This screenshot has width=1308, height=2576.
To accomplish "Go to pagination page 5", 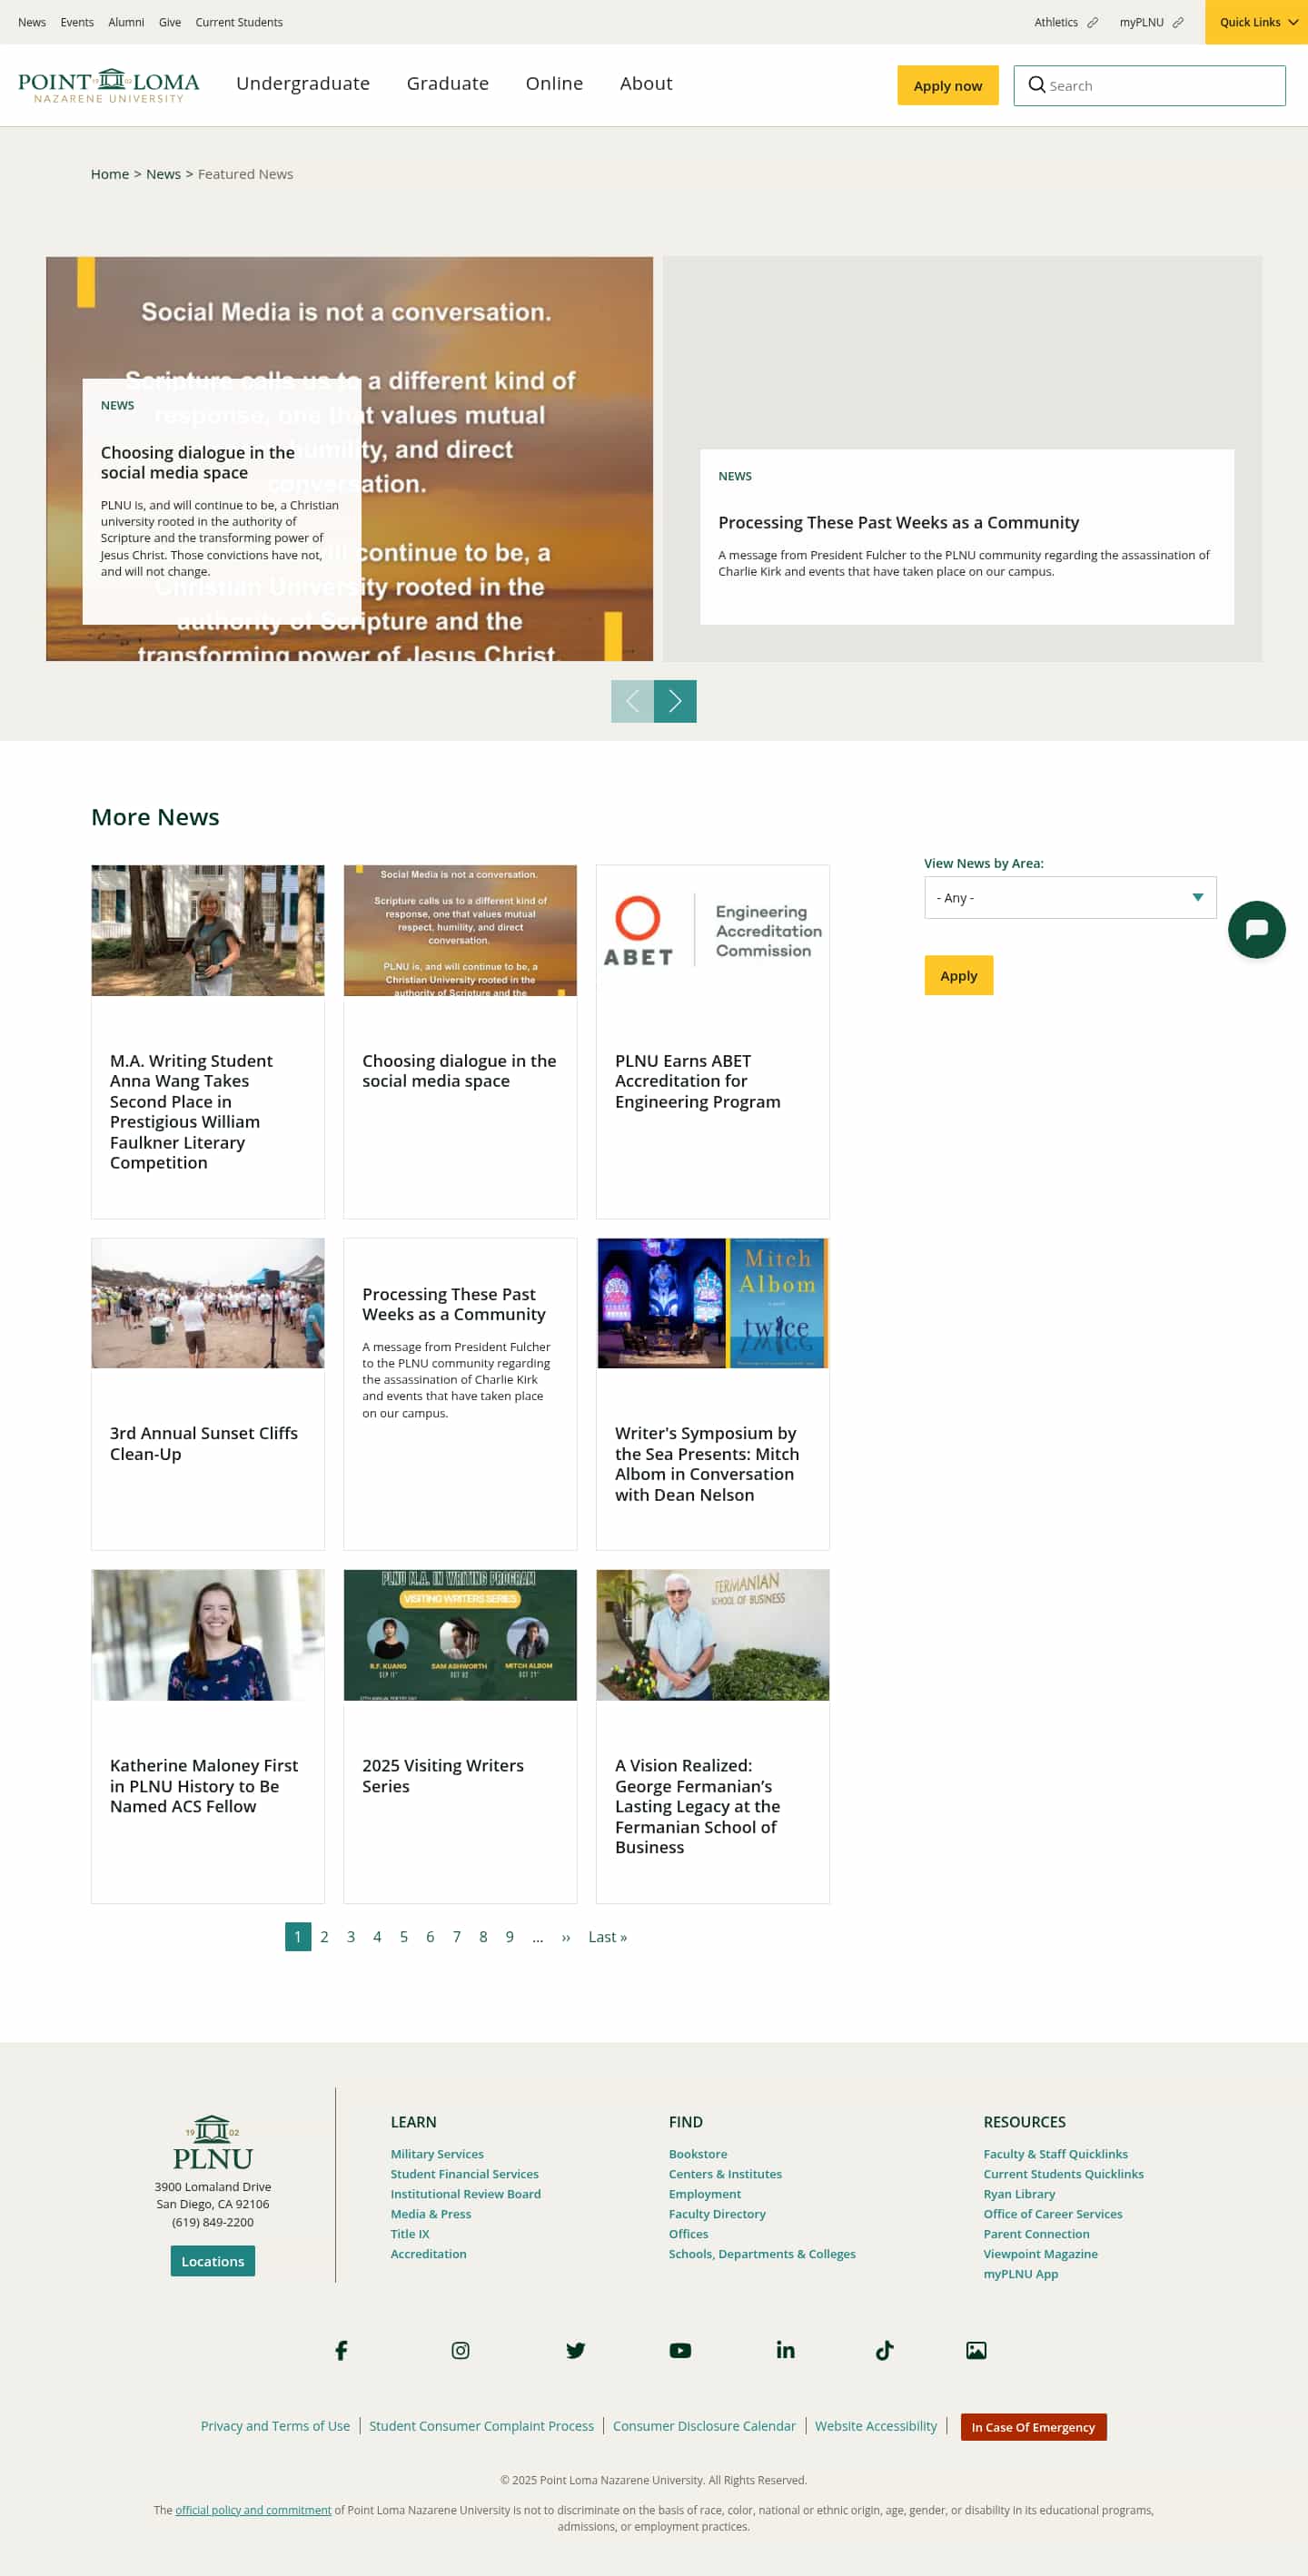I will coord(404,1937).
